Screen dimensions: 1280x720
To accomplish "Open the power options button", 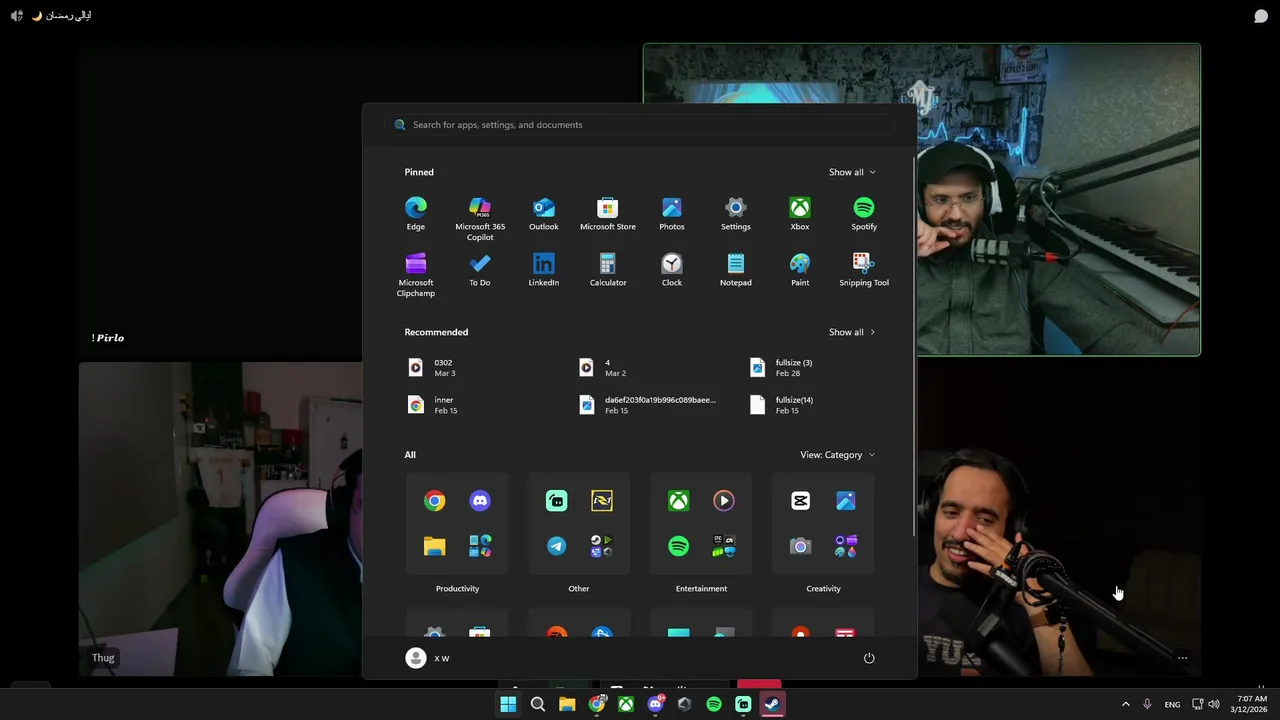I will 869,658.
